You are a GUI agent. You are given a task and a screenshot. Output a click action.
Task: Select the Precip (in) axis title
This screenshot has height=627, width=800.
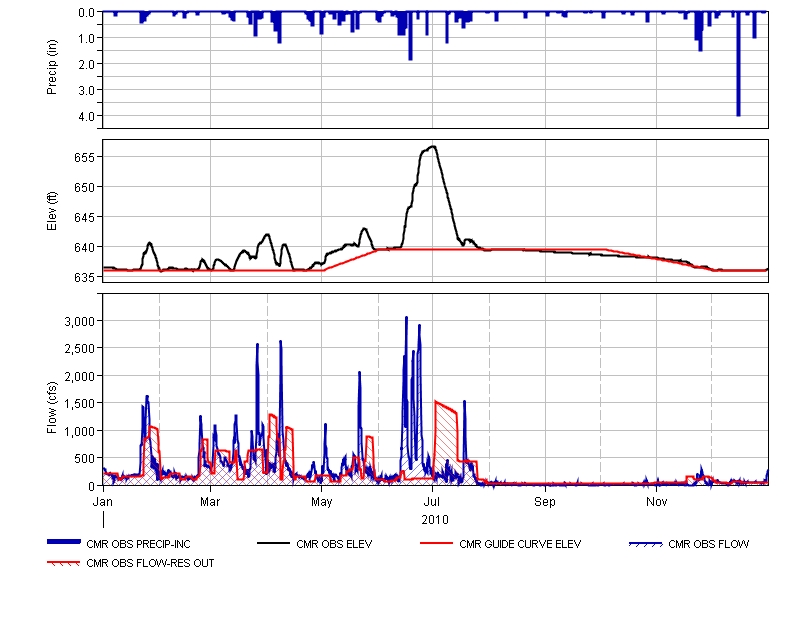52,67
